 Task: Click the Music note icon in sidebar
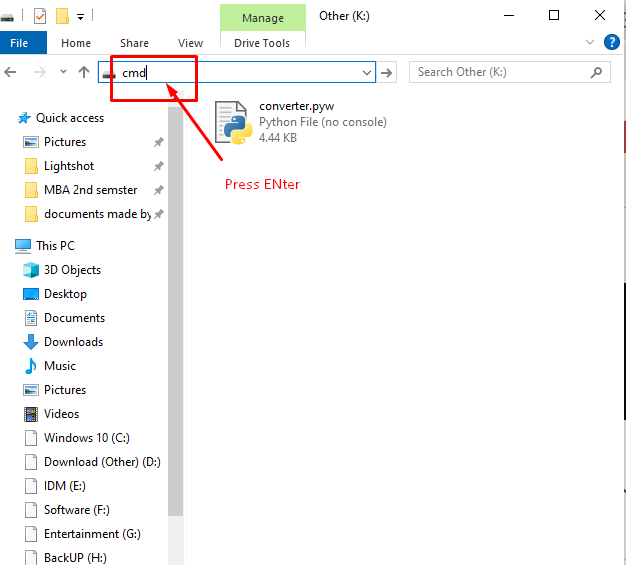pos(30,366)
